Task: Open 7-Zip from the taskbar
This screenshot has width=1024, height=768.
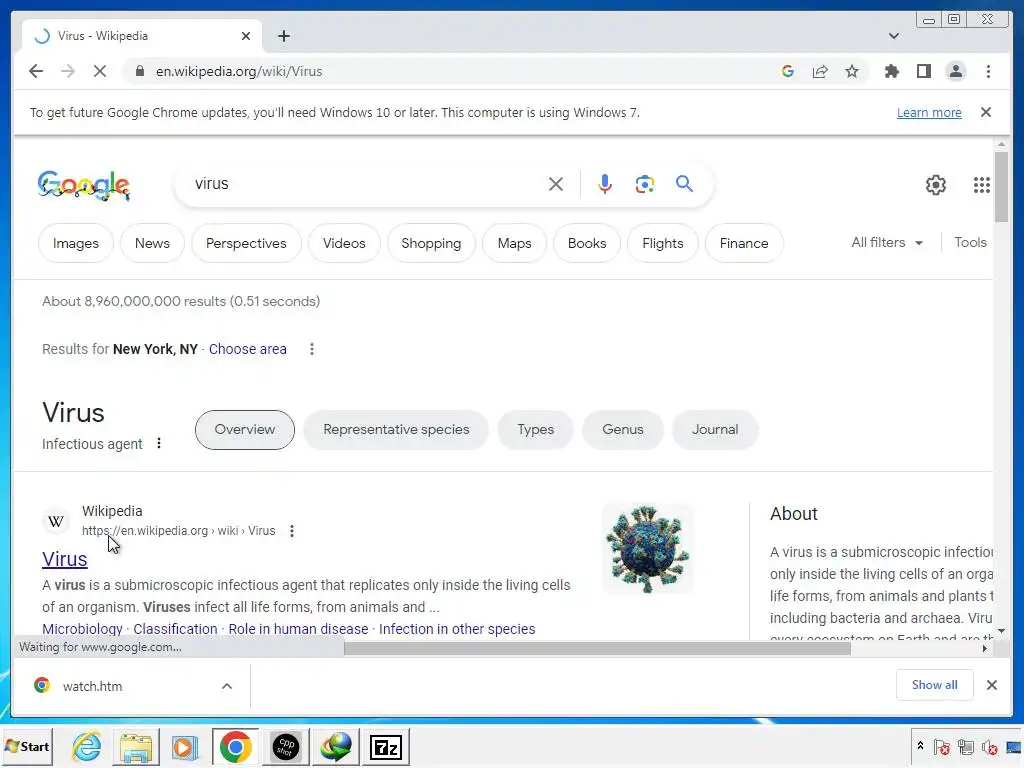Action: pyautogui.click(x=385, y=747)
